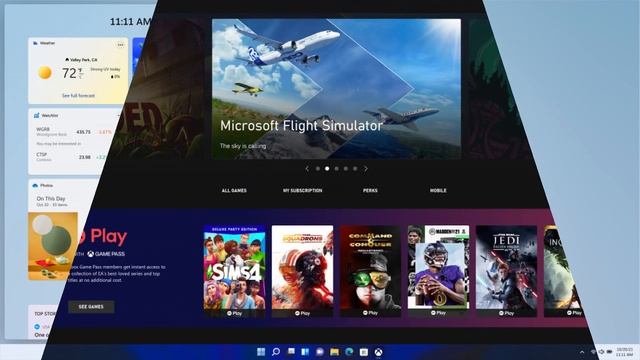Open the Microsoft Flight Simulator banner
Image resolution: width=640 pixels, height=360 pixels.
click(x=336, y=89)
